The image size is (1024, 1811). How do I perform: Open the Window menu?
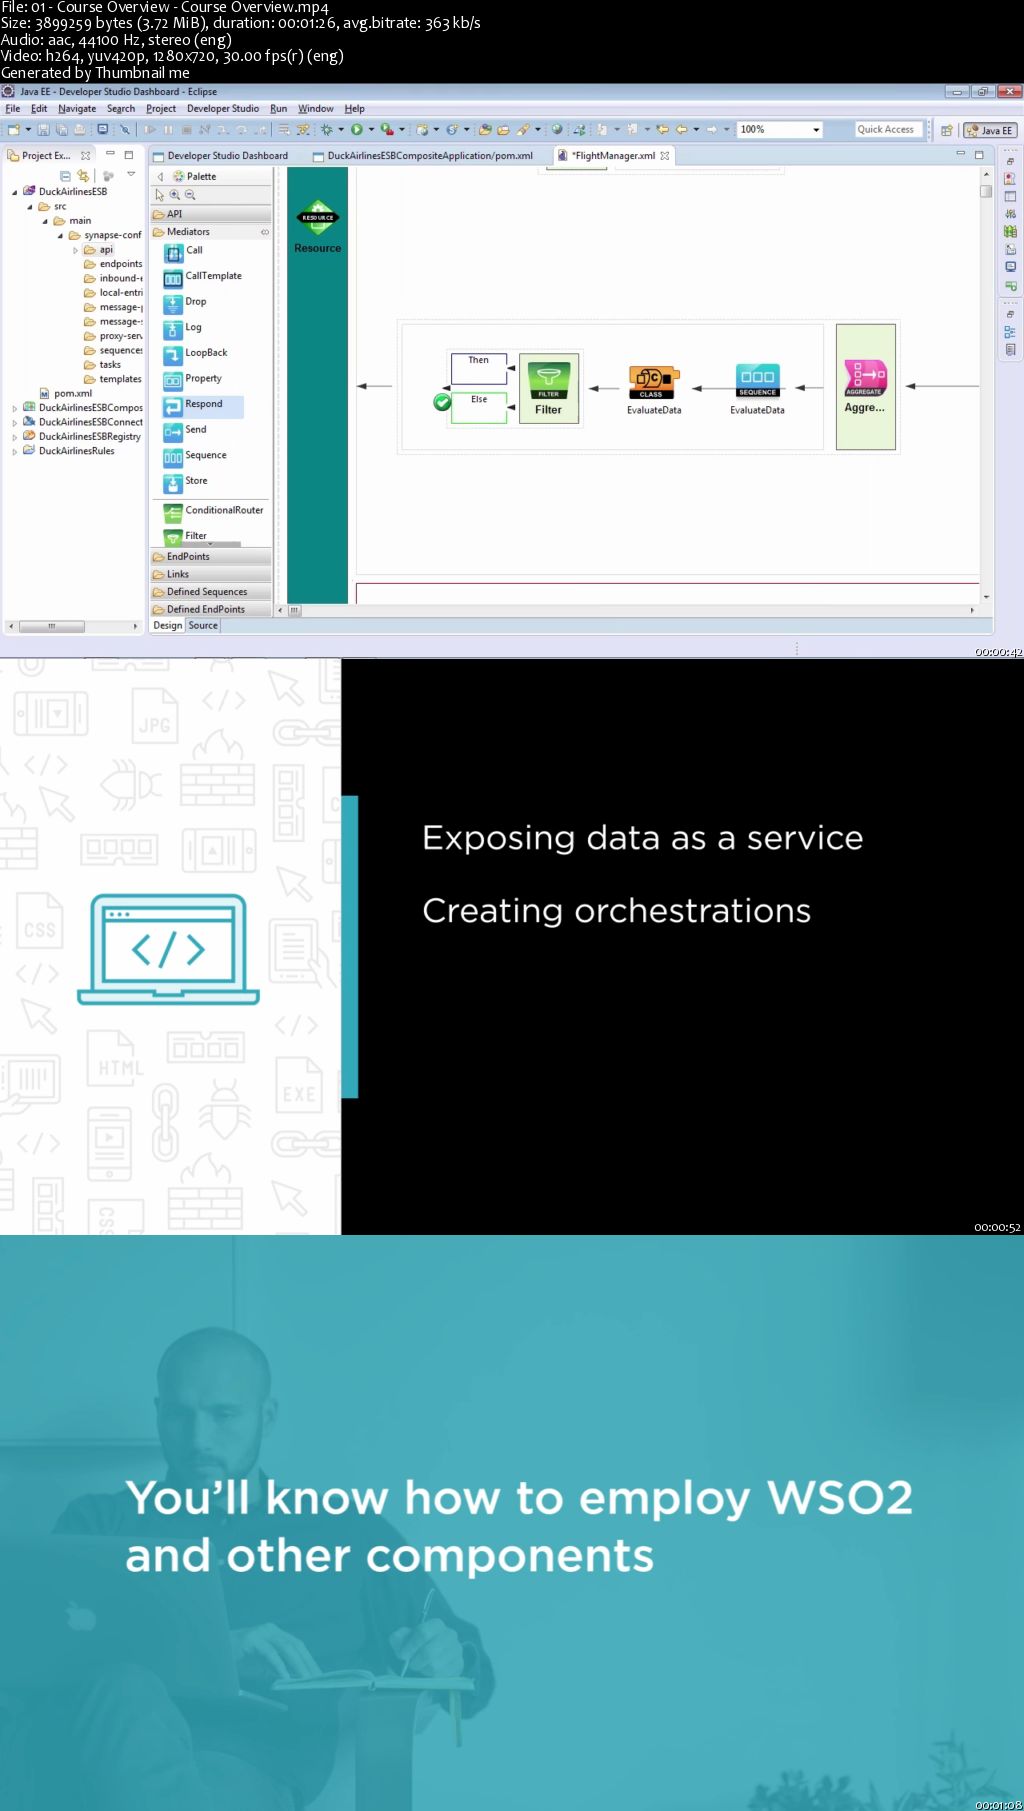point(316,109)
